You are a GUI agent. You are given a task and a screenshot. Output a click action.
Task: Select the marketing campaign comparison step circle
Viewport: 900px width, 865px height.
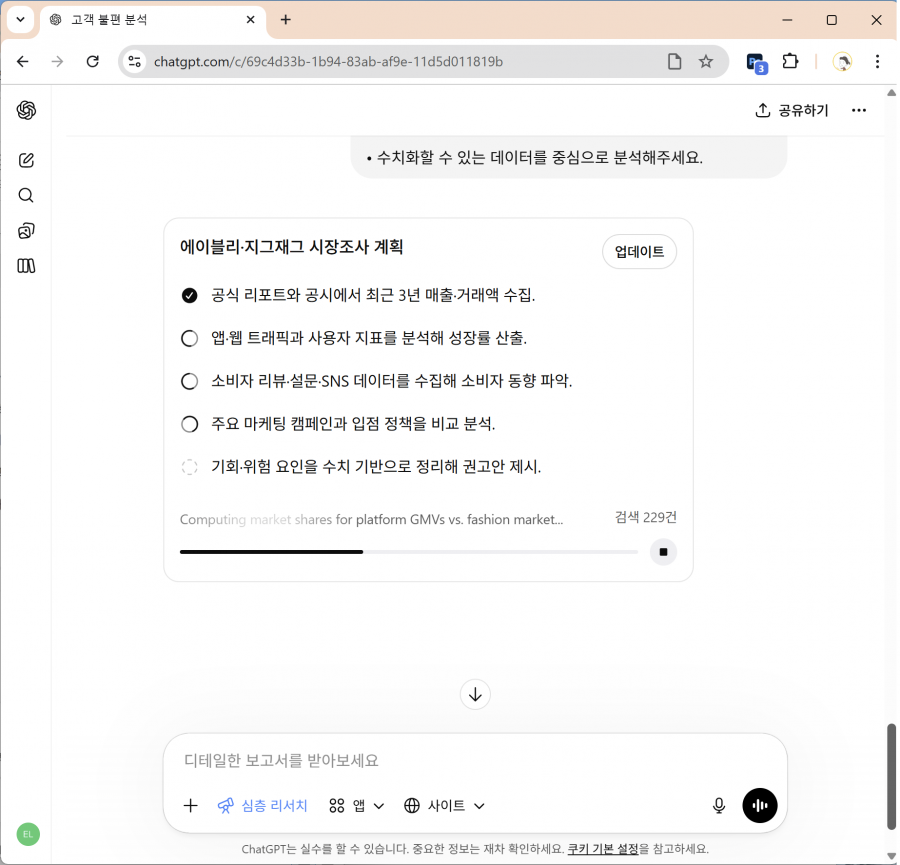pyautogui.click(x=190, y=424)
